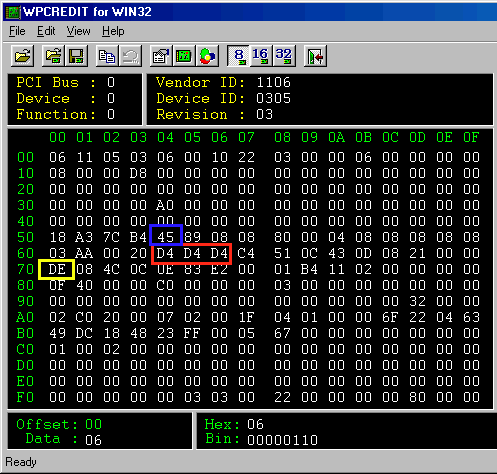This screenshot has width=497, height=474.
Task: Switch to 16-bit display mode
Action: [x=261, y=56]
